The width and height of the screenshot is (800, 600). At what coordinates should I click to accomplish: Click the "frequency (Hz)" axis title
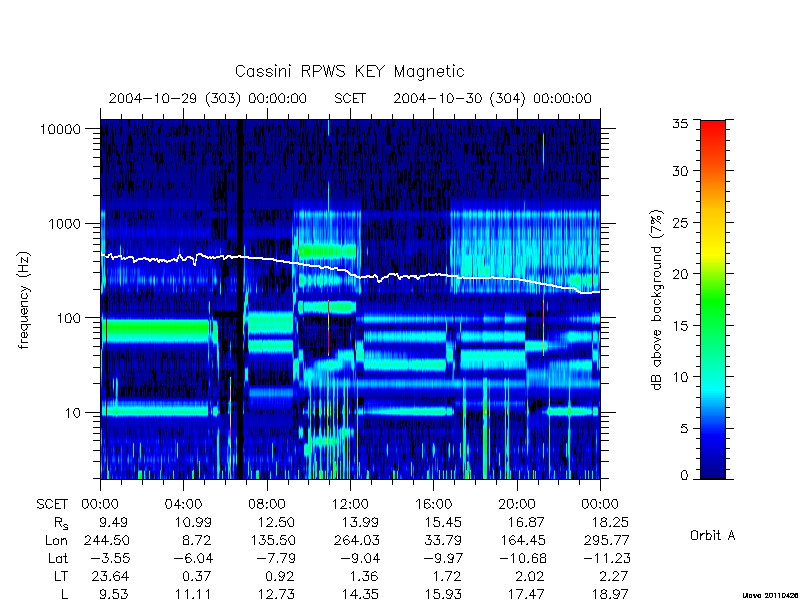tap(24, 301)
